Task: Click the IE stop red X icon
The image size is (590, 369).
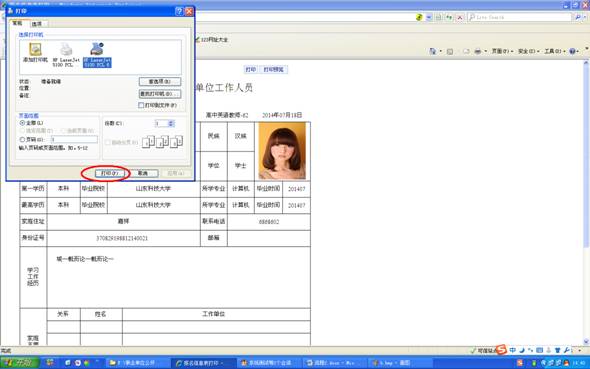Action: [x=459, y=17]
